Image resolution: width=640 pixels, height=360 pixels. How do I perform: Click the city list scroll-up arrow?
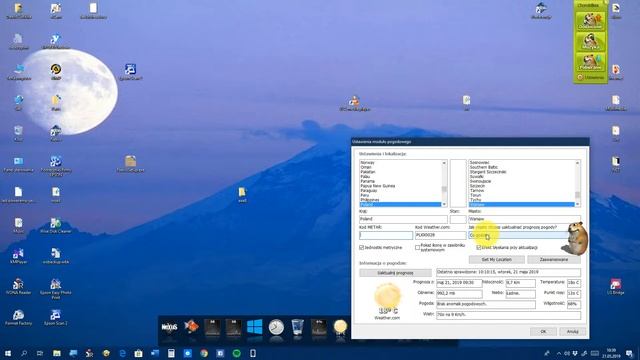pyautogui.click(x=578, y=163)
